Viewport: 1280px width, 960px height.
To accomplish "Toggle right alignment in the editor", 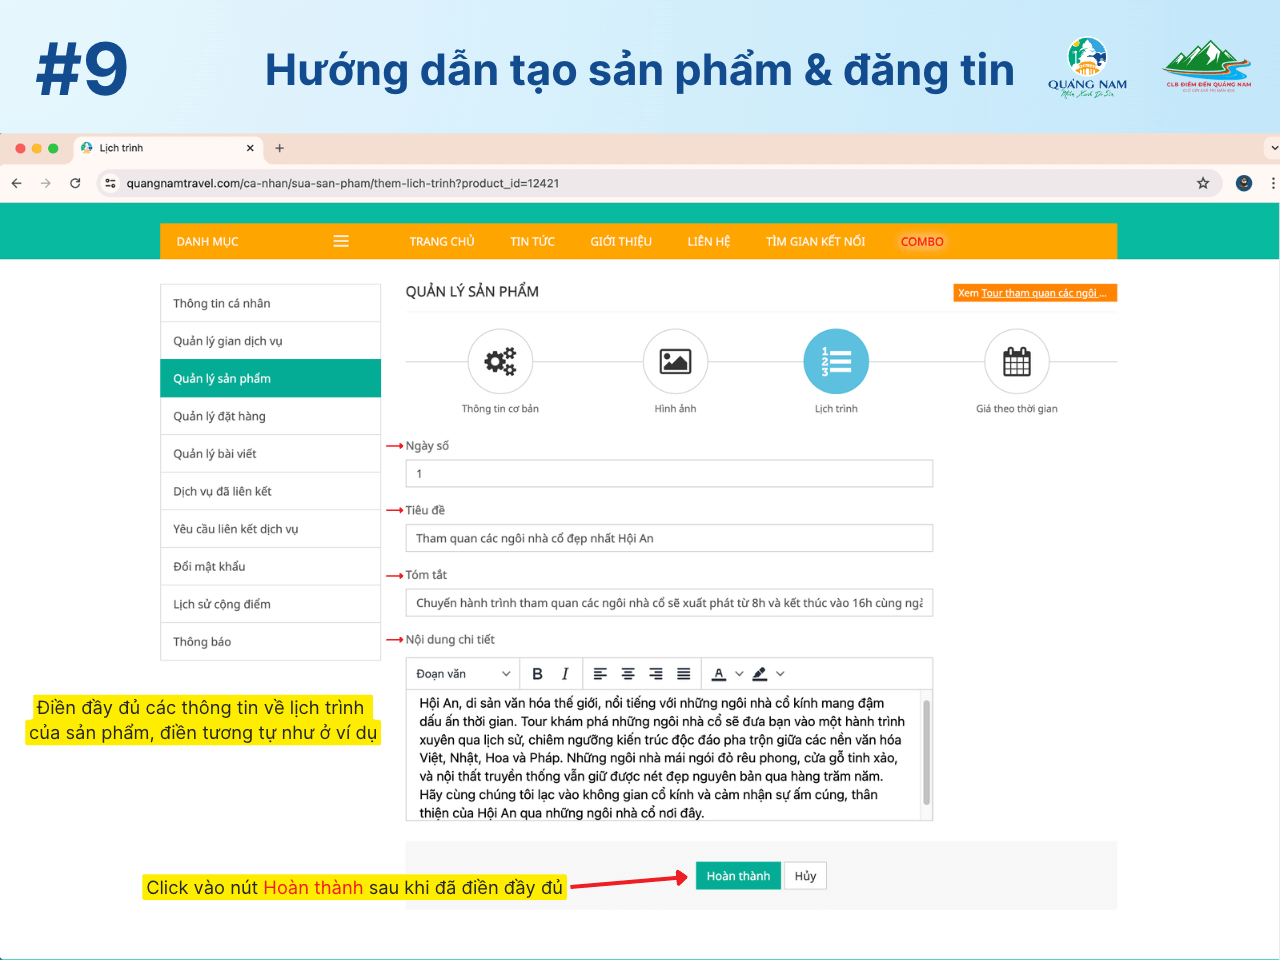I will tap(656, 674).
